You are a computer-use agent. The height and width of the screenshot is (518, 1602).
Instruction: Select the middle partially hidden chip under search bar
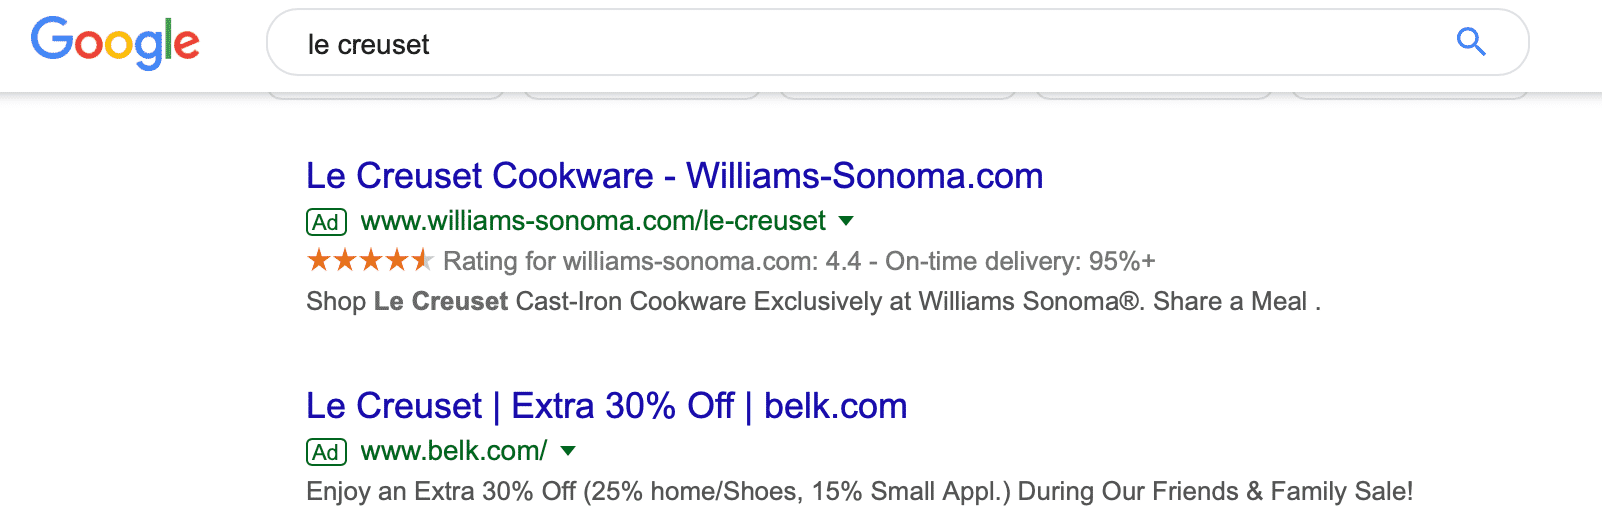coord(897,94)
